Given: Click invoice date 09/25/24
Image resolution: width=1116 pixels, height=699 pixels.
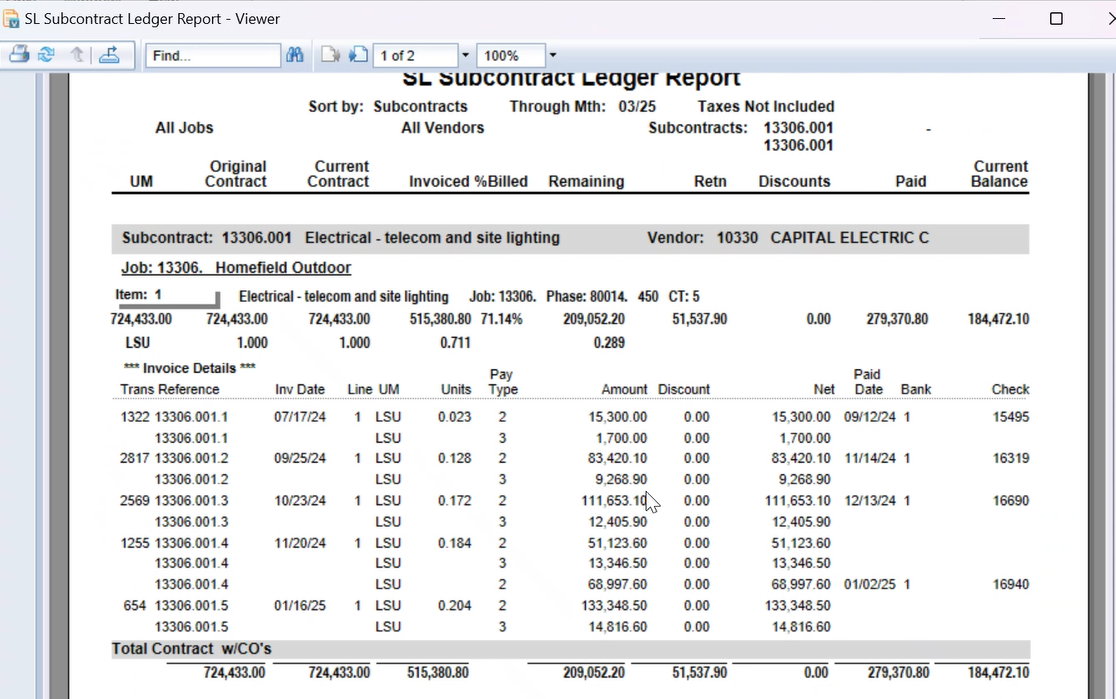Looking at the screenshot, I should [x=300, y=458].
